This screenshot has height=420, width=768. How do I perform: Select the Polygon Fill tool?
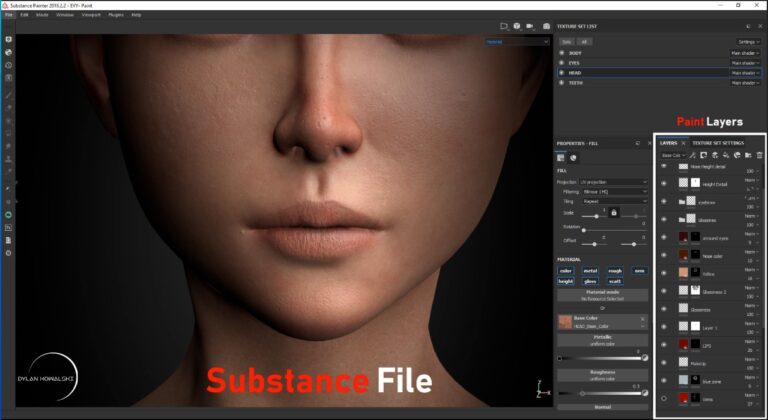point(8,133)
